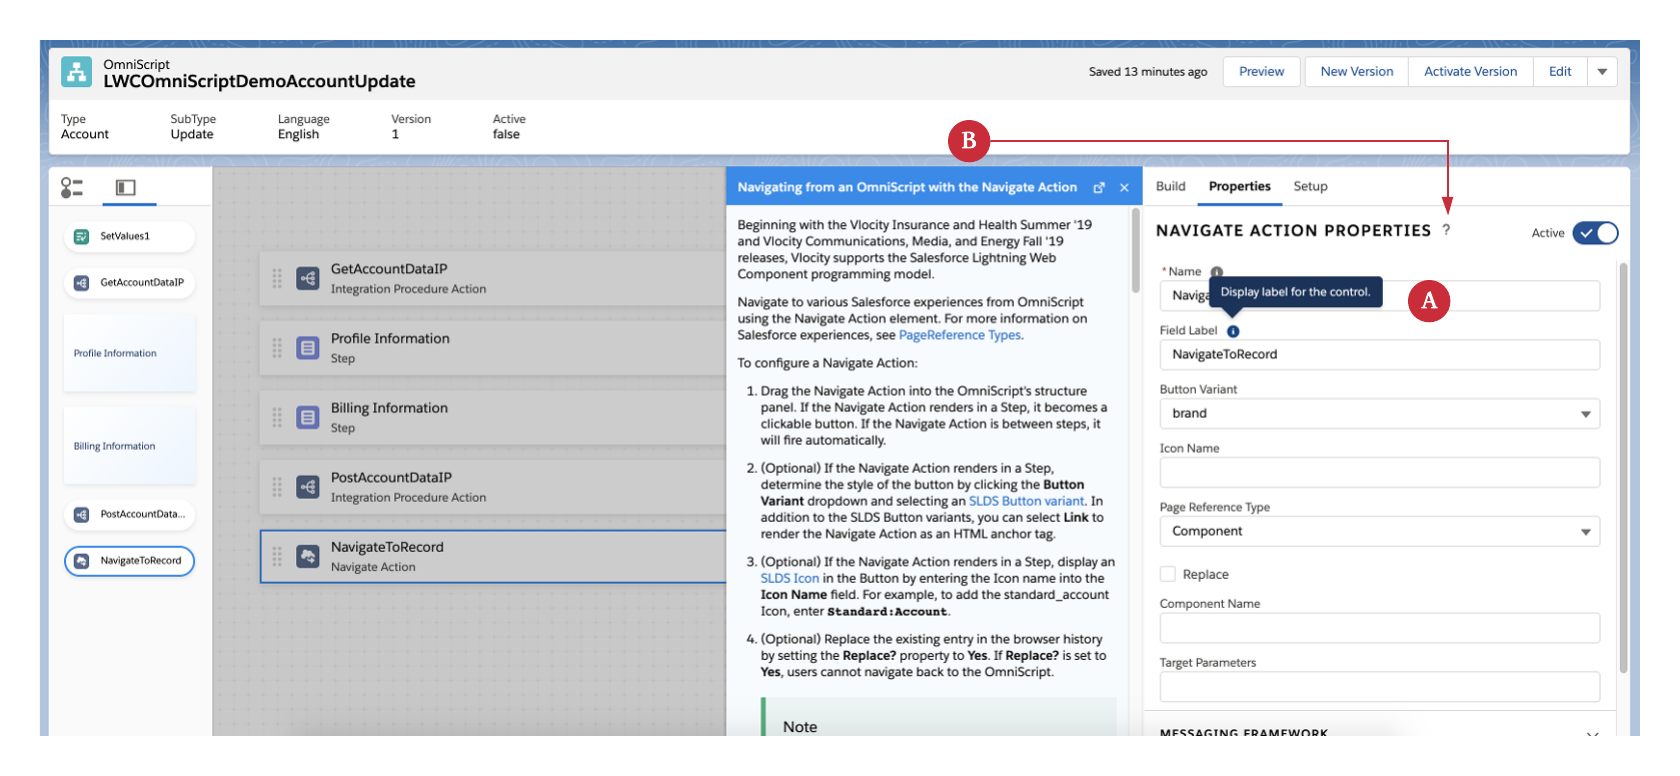Open help article in new window icon
Screen dimensions: 1680x776
click(x=1099, y=188)
